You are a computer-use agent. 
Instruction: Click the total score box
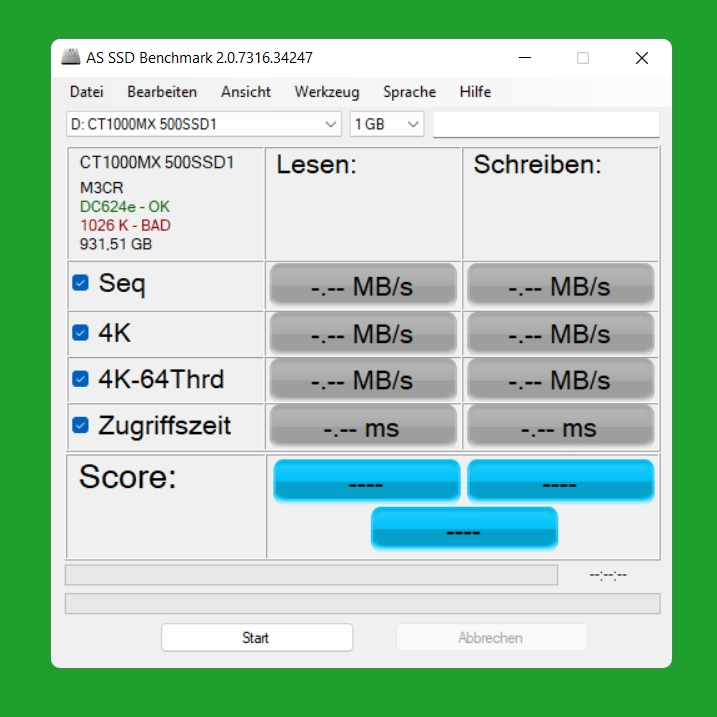click(464, 529)
